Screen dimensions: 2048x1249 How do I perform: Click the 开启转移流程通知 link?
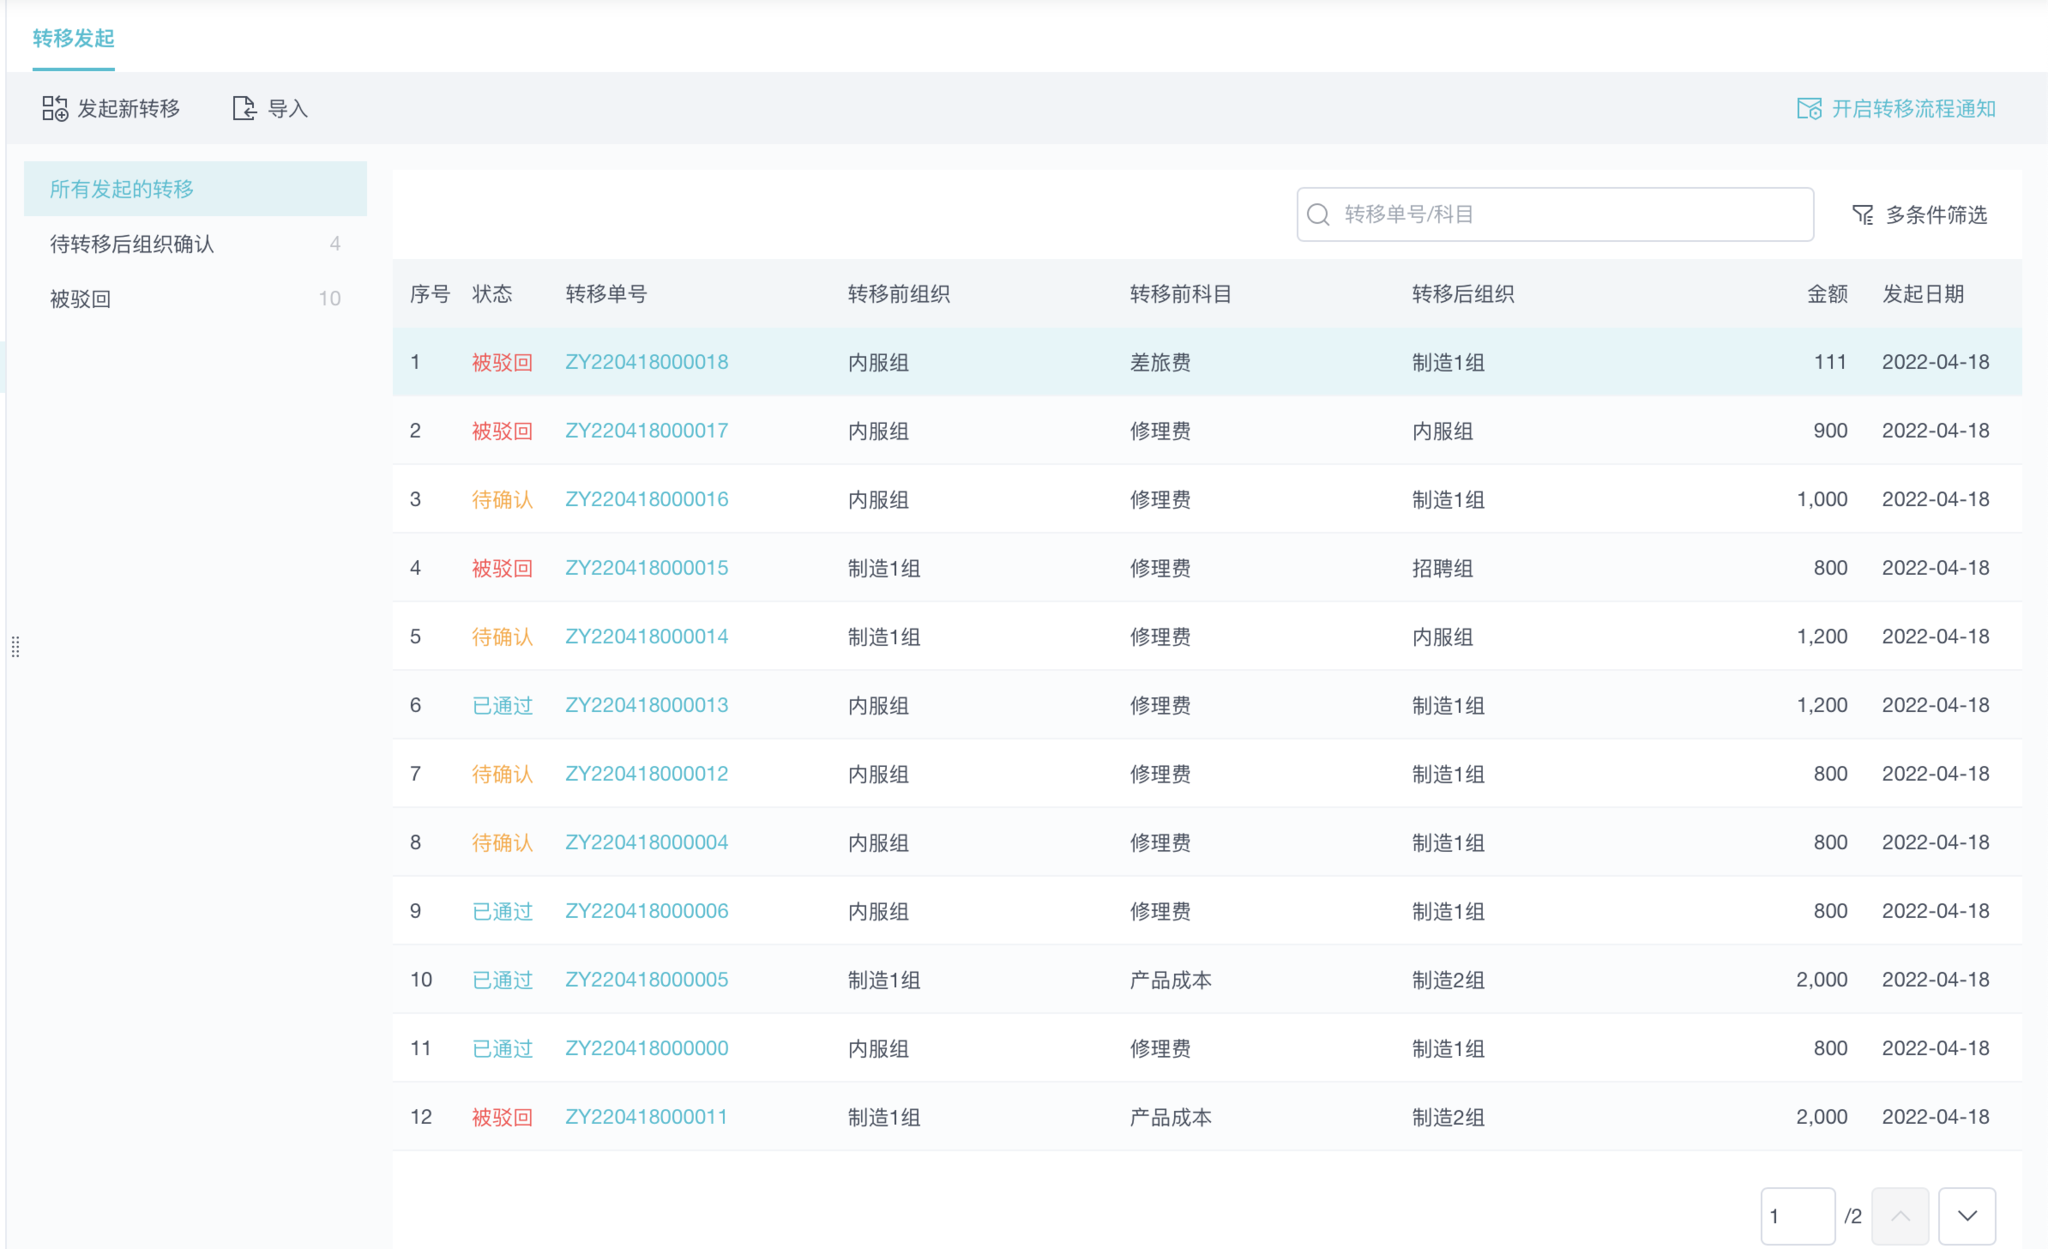coord(1913,108)
